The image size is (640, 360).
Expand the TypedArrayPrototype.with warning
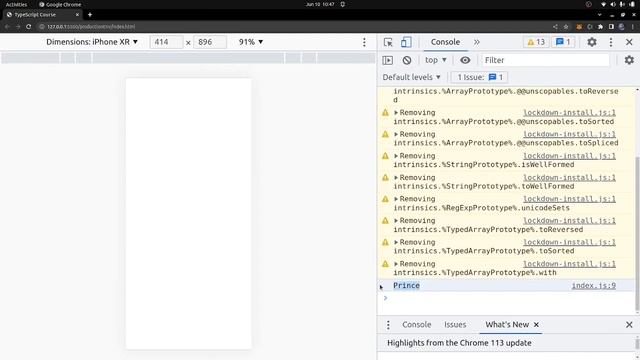396,264
